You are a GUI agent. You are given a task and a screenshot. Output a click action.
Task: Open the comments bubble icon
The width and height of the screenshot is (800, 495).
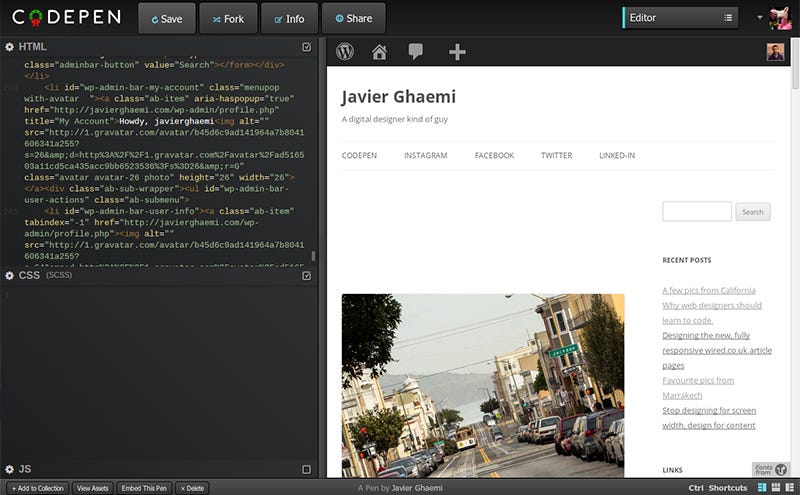click(x=415, y=52)
